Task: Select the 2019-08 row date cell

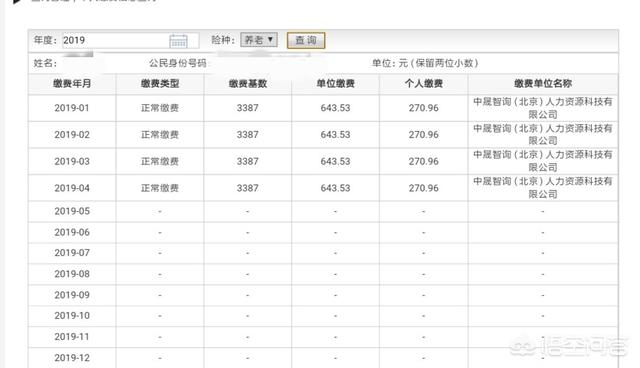Action: [x=72, y=274]
